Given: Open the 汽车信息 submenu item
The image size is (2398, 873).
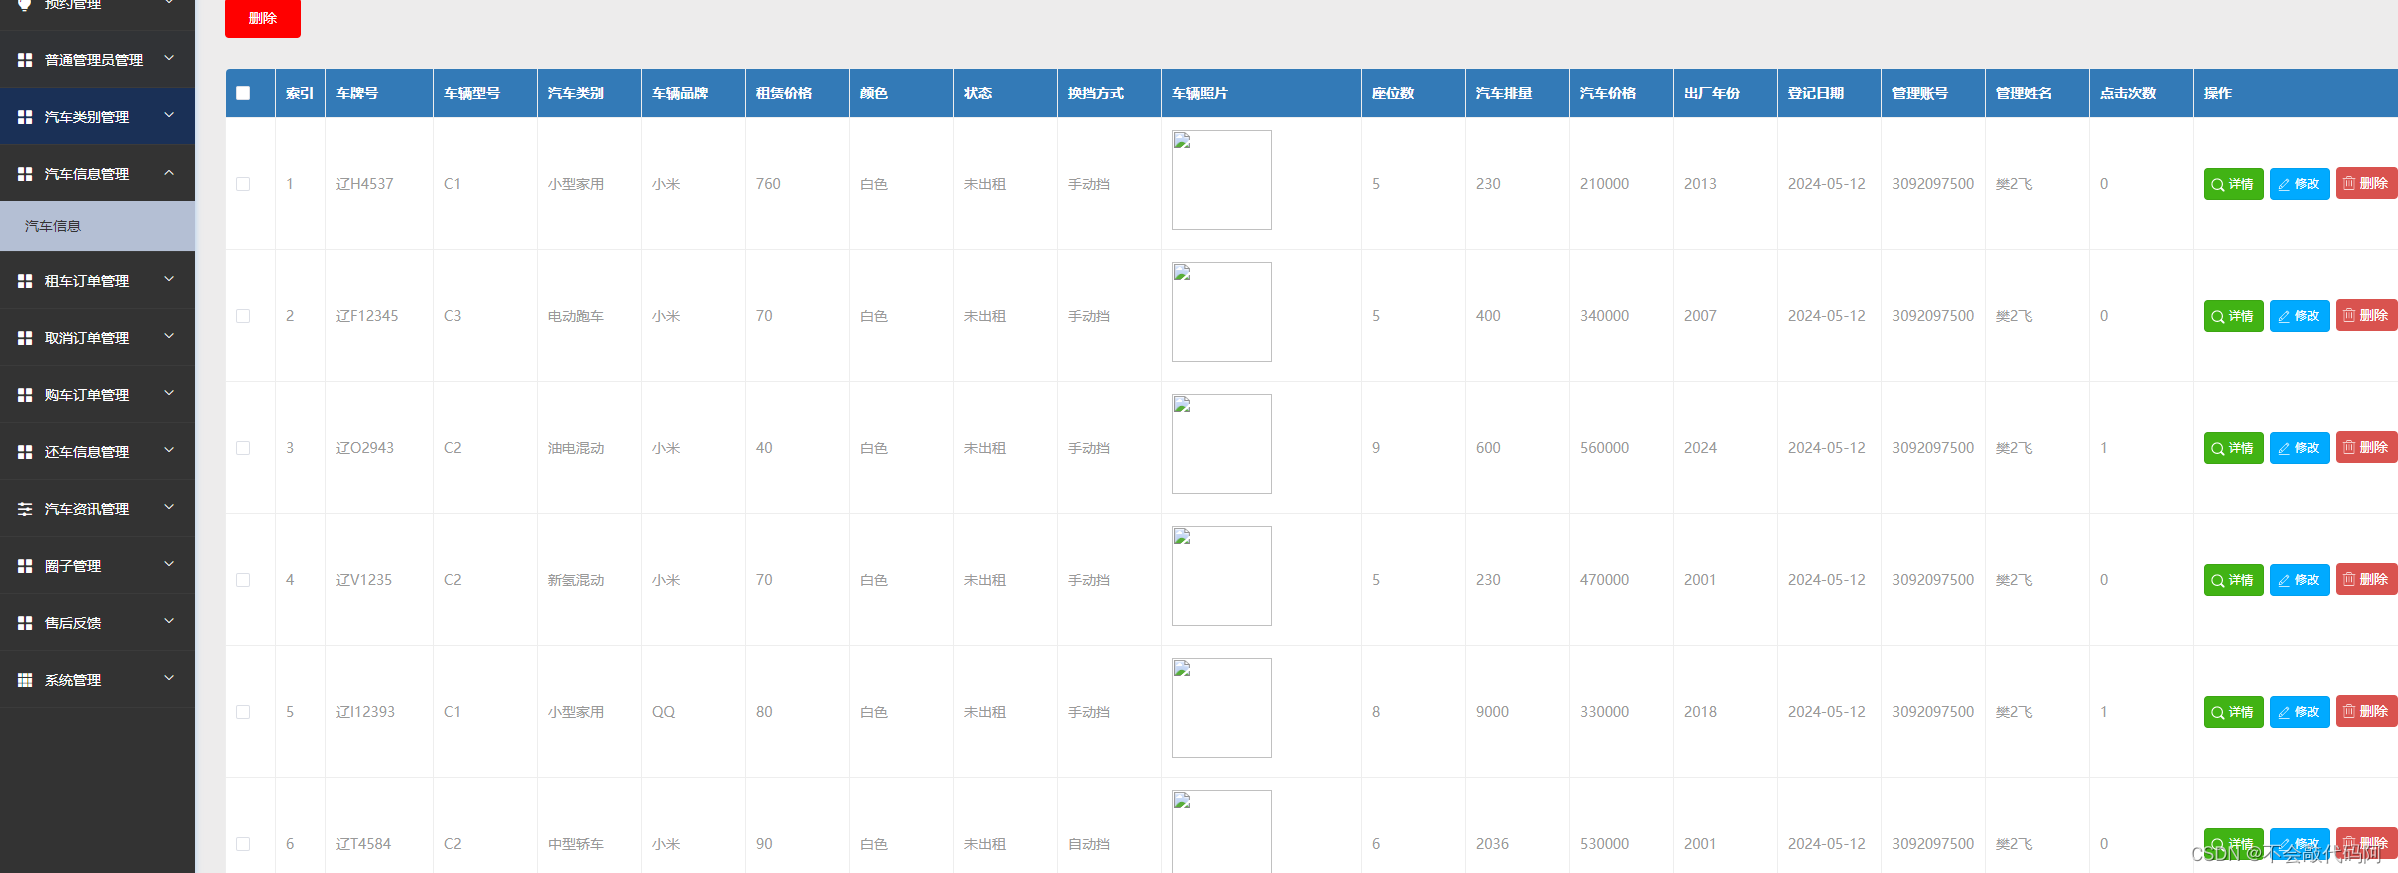Looking at the screenshot, I should coord(97,226).
